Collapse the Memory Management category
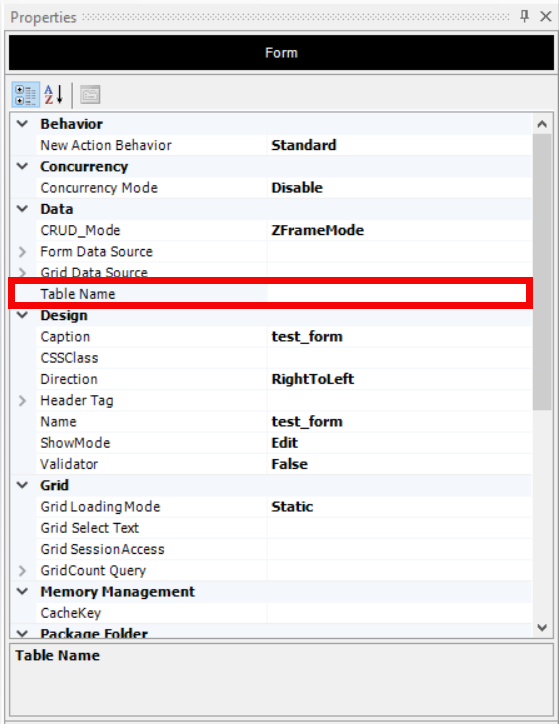This screenshot has width=559, height=724. (22, 591)
